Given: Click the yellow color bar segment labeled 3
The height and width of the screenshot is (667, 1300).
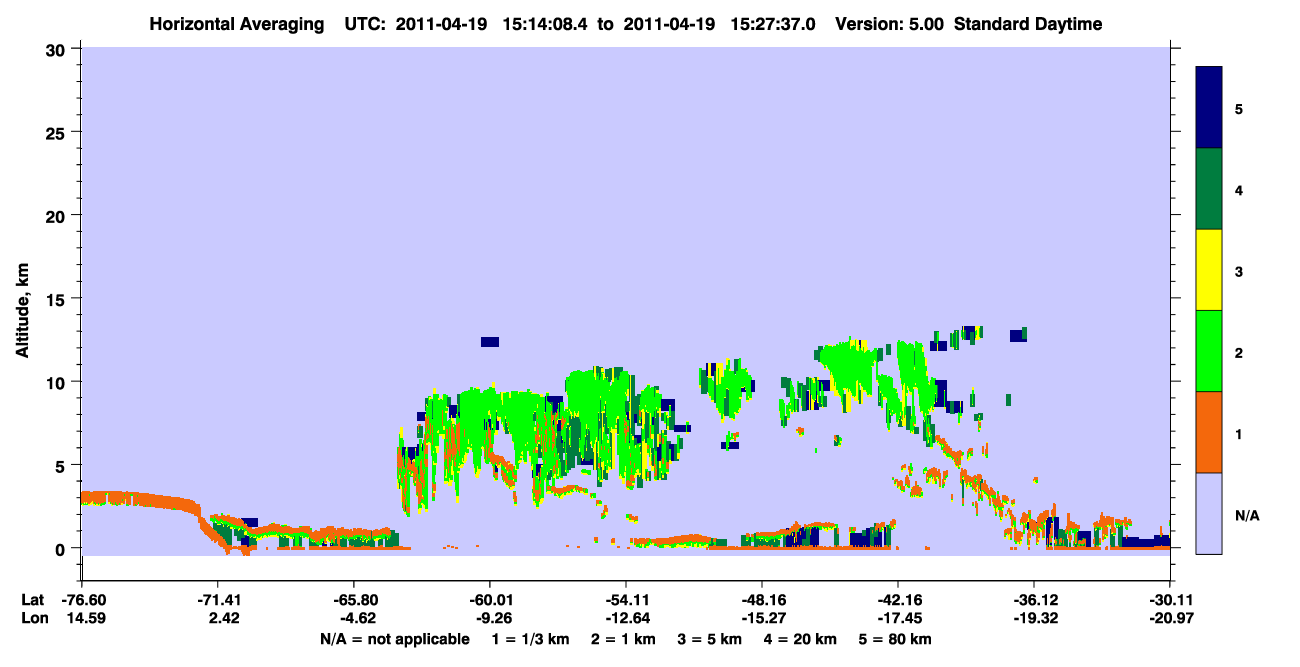Looking at the screenshot, I should click(x=1209, y=270).
